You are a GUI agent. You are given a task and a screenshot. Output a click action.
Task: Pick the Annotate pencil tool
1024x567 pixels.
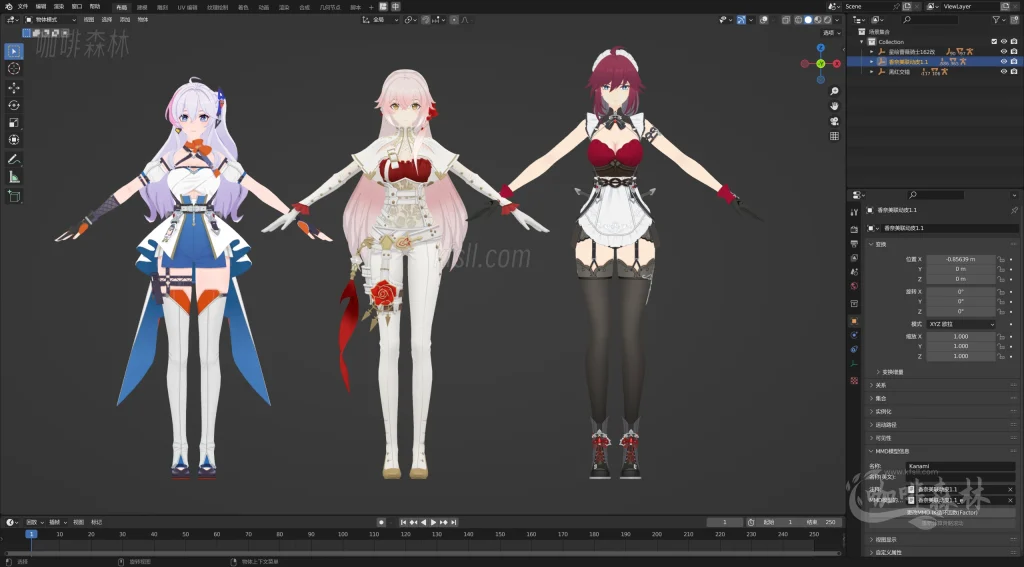pyautogui.click(x=14, y=159)
